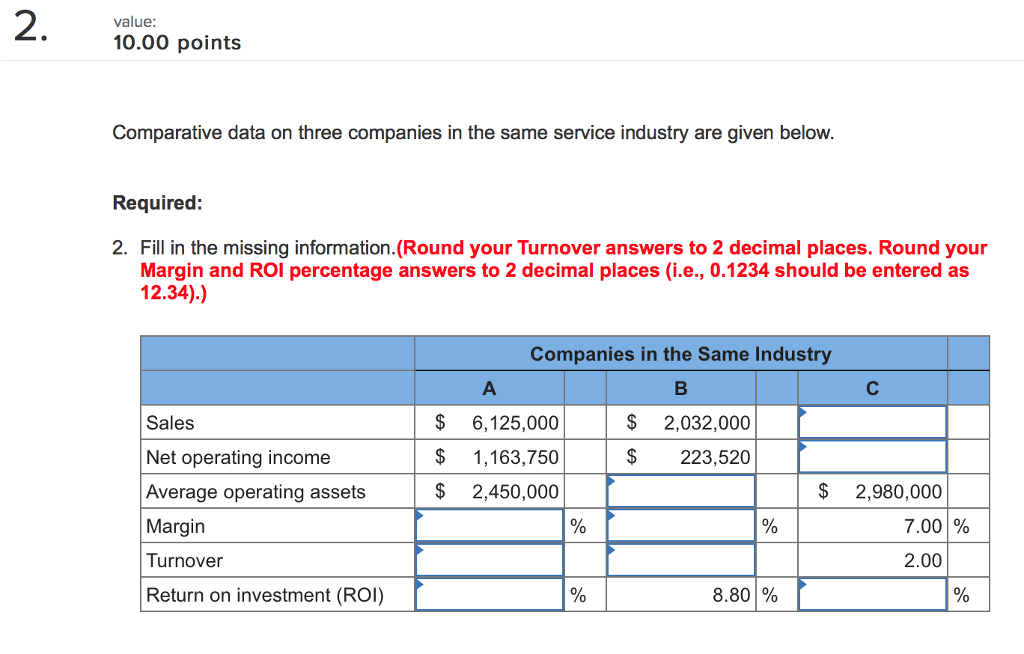Click the blue marker on Margin A field

[x=420, y=516]
